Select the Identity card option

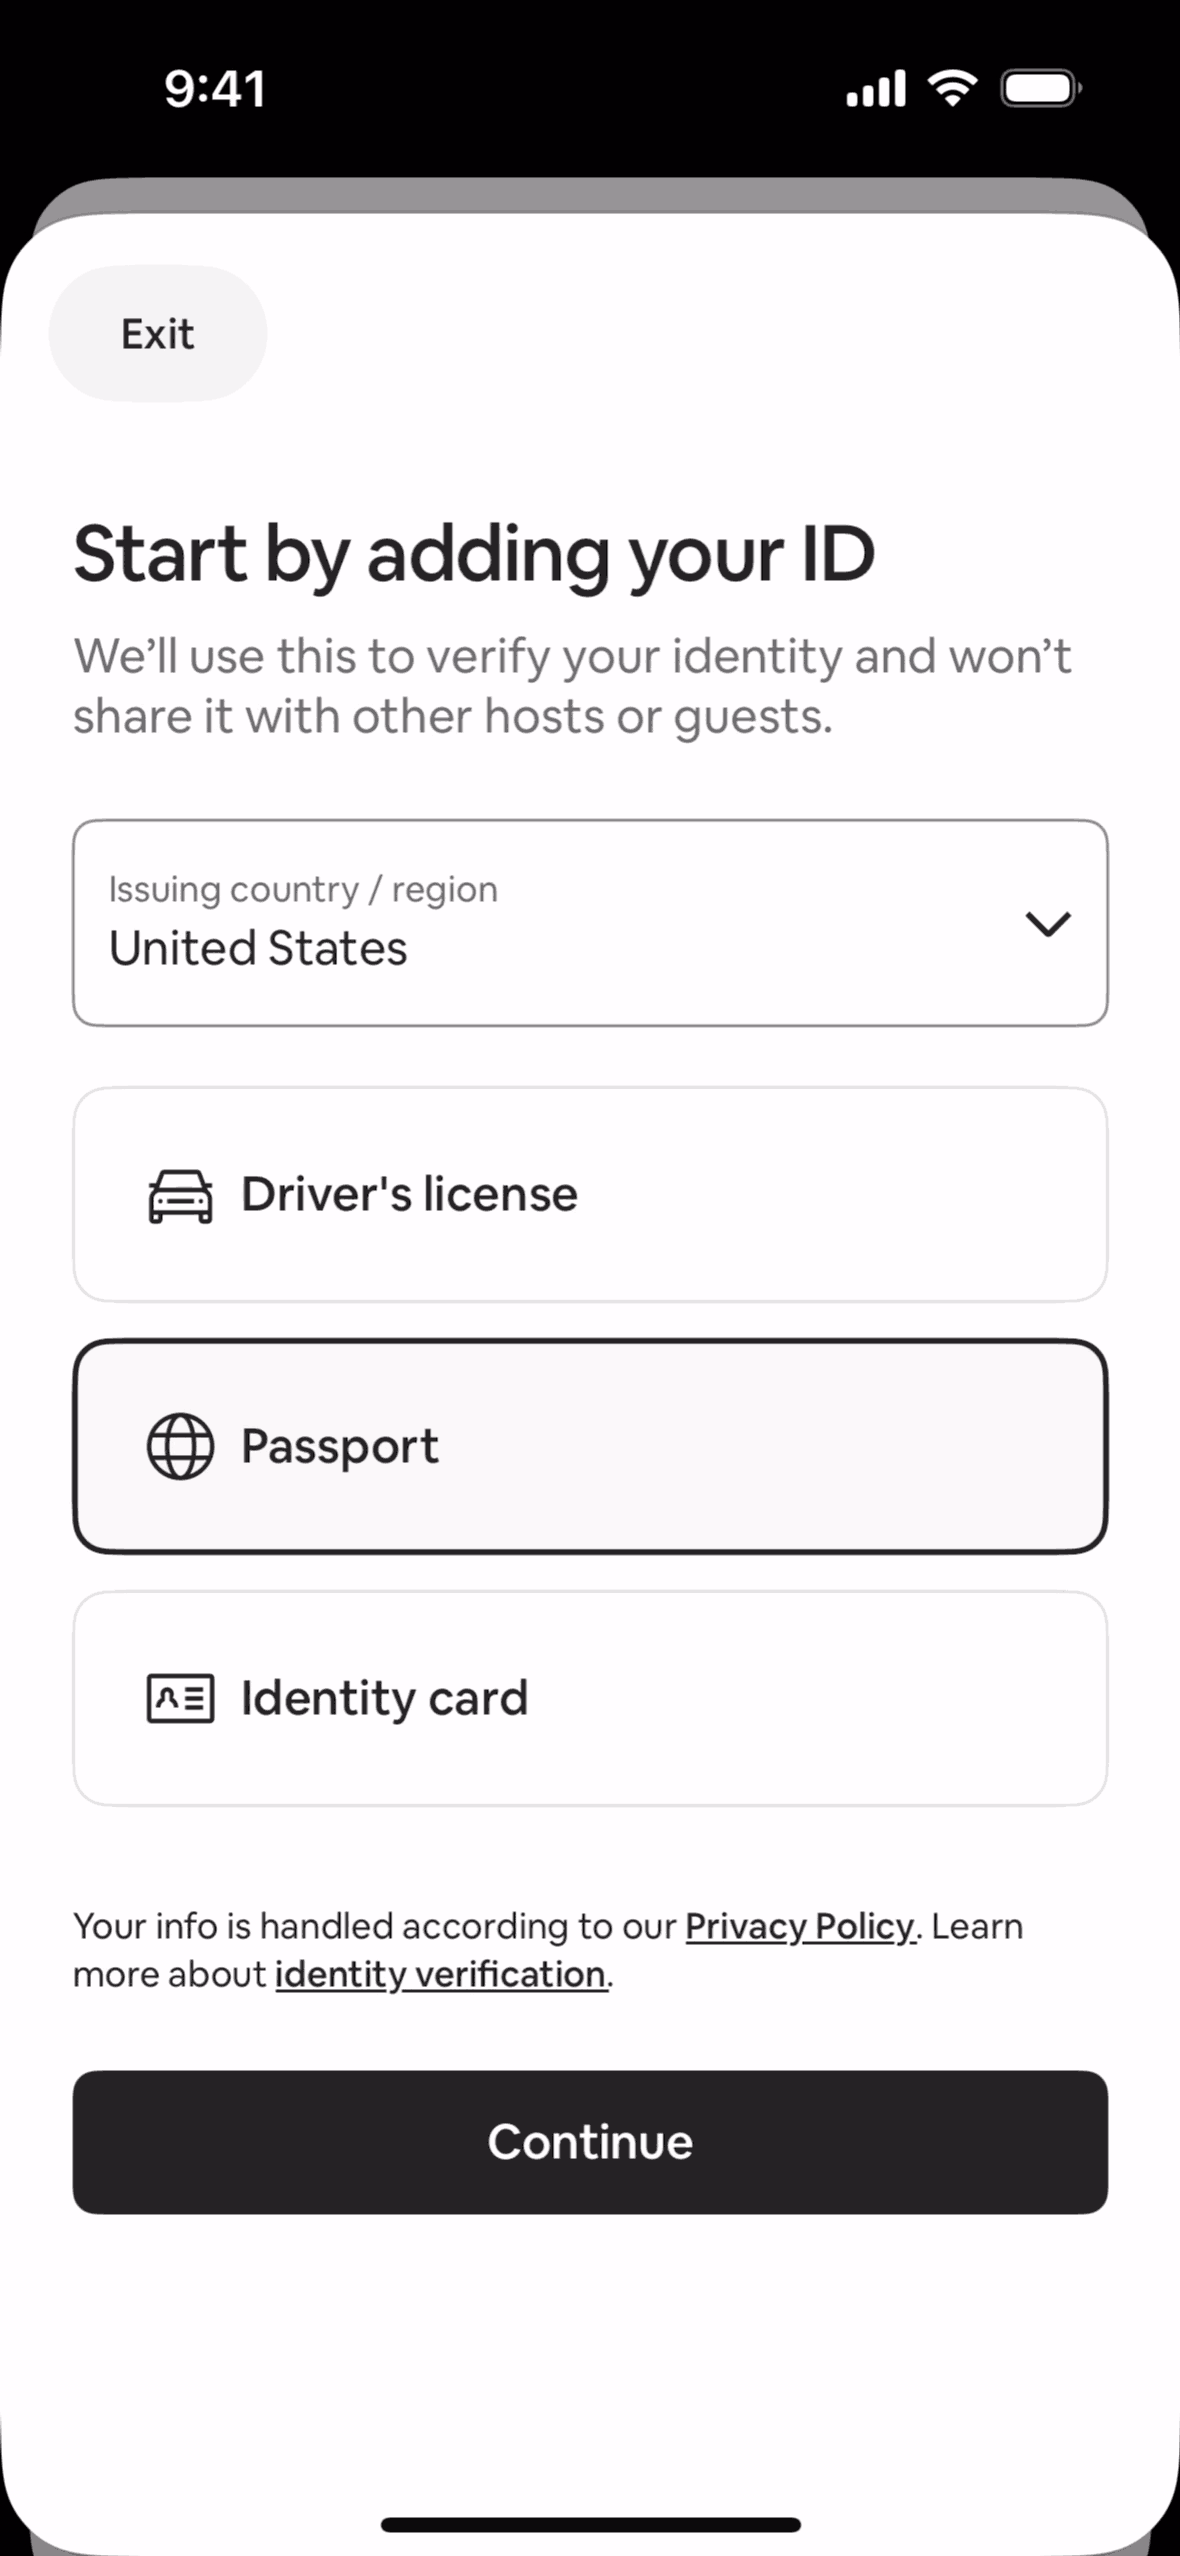click(590, 1698)
